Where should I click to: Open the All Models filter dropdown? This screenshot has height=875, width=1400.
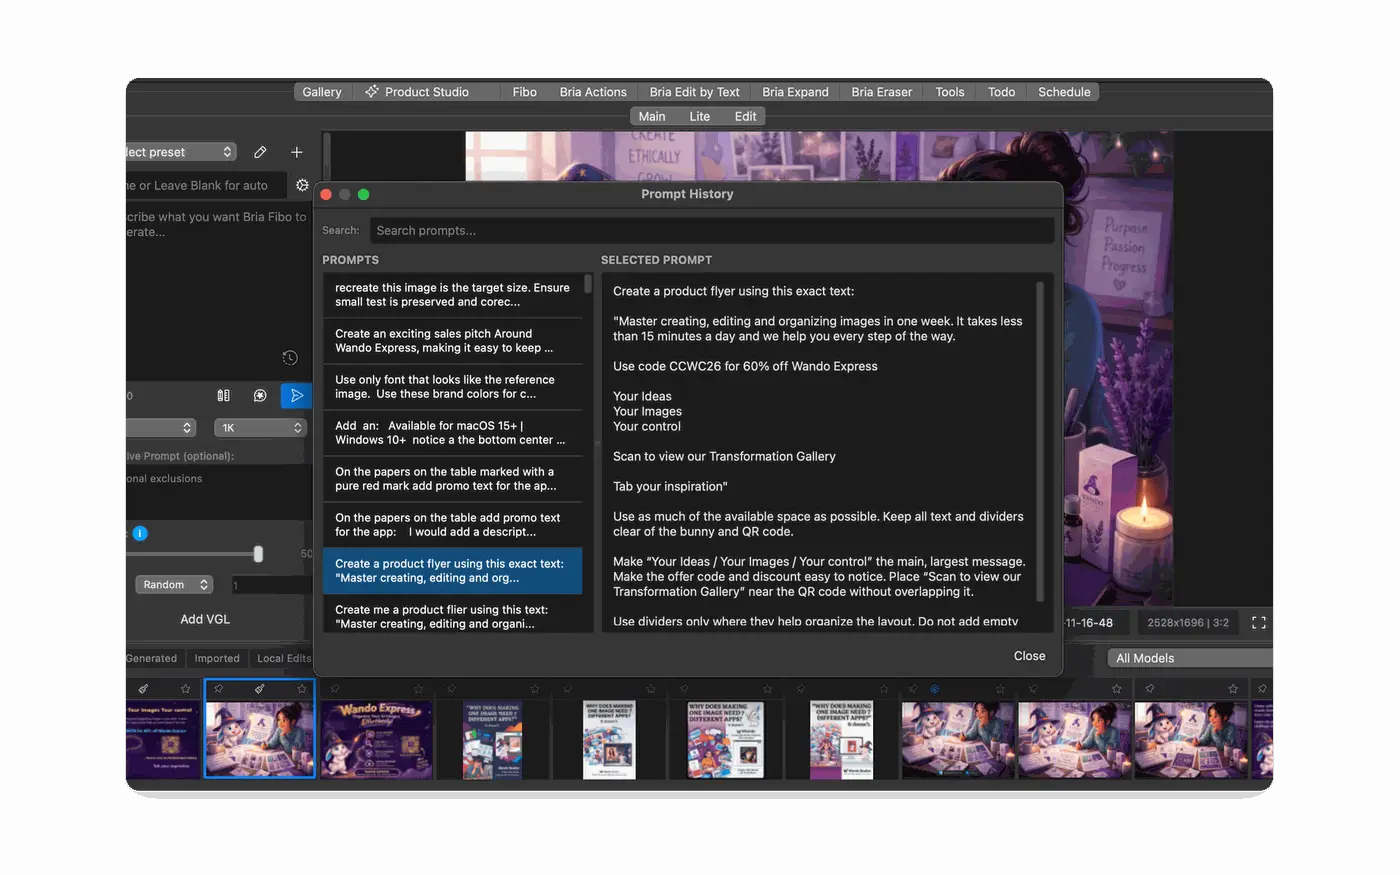click(1190, 658)
